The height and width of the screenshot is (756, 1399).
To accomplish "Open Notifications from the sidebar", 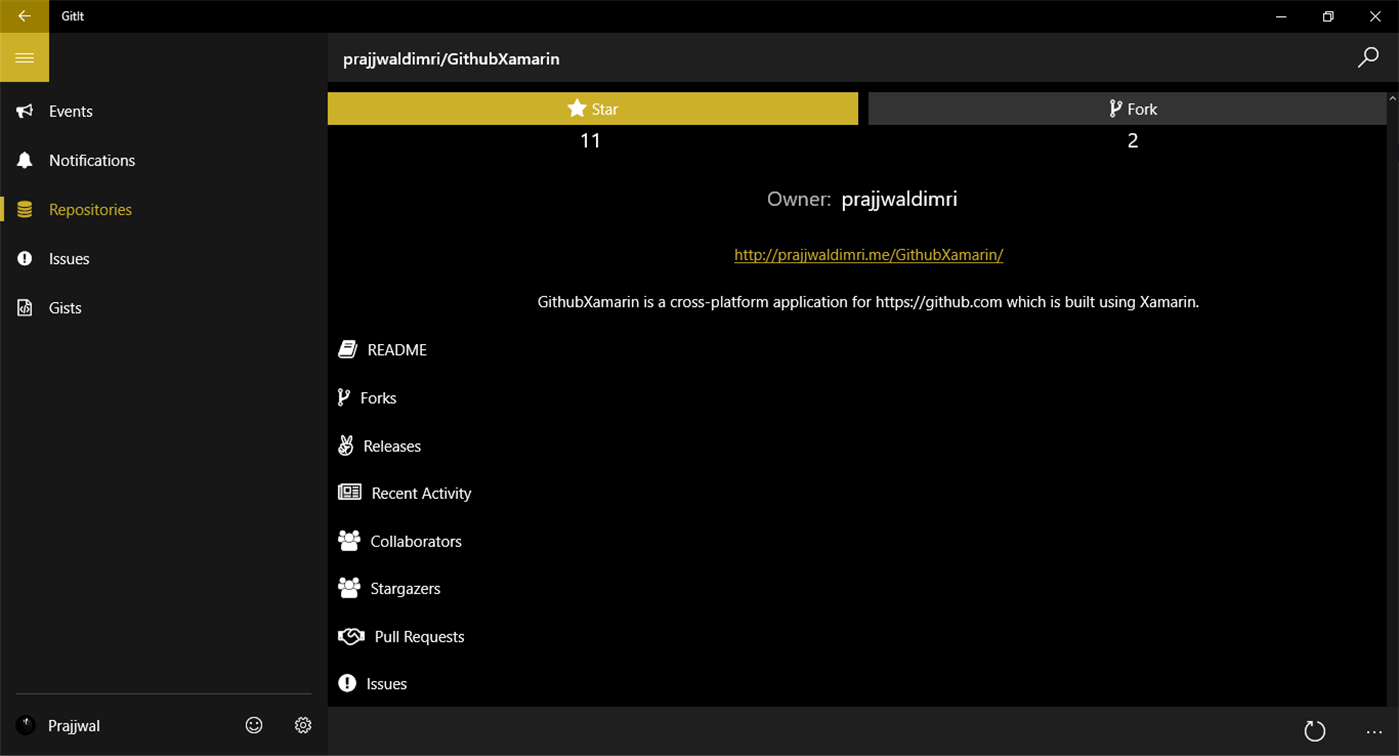I will [x=92, y=160].
